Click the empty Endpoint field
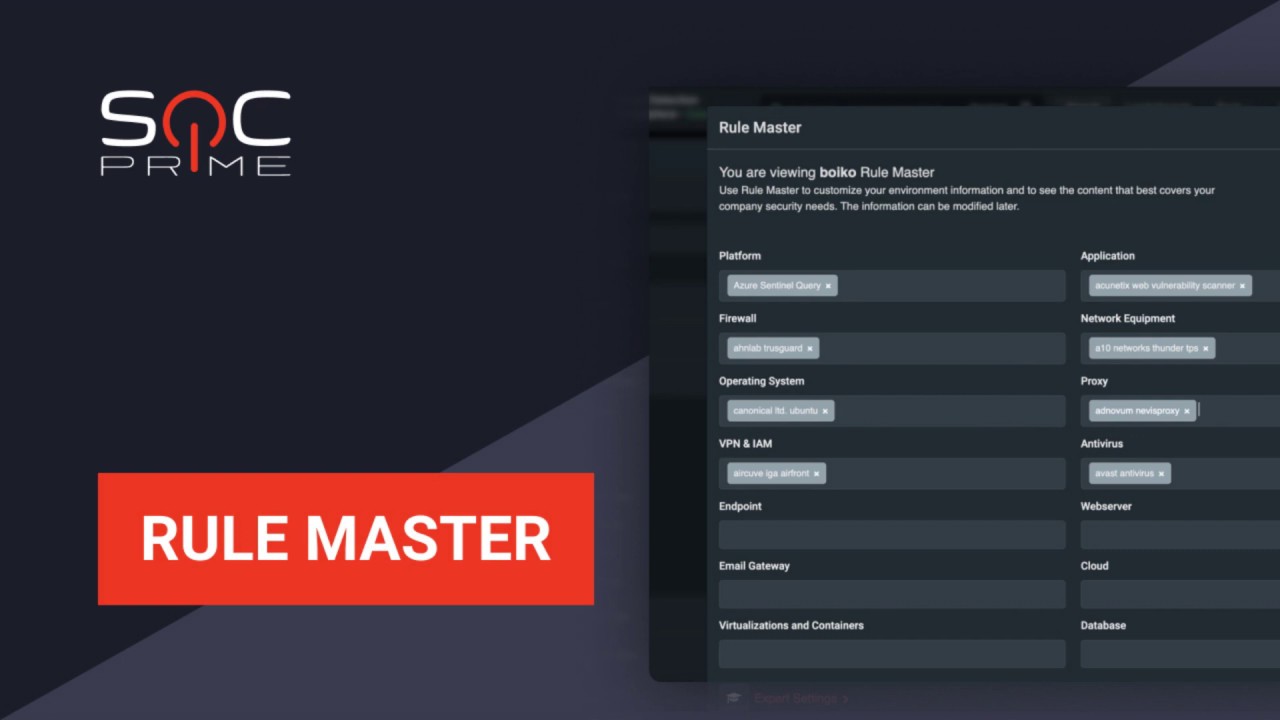The image size is (1280, 720). [x=892, y=535]
